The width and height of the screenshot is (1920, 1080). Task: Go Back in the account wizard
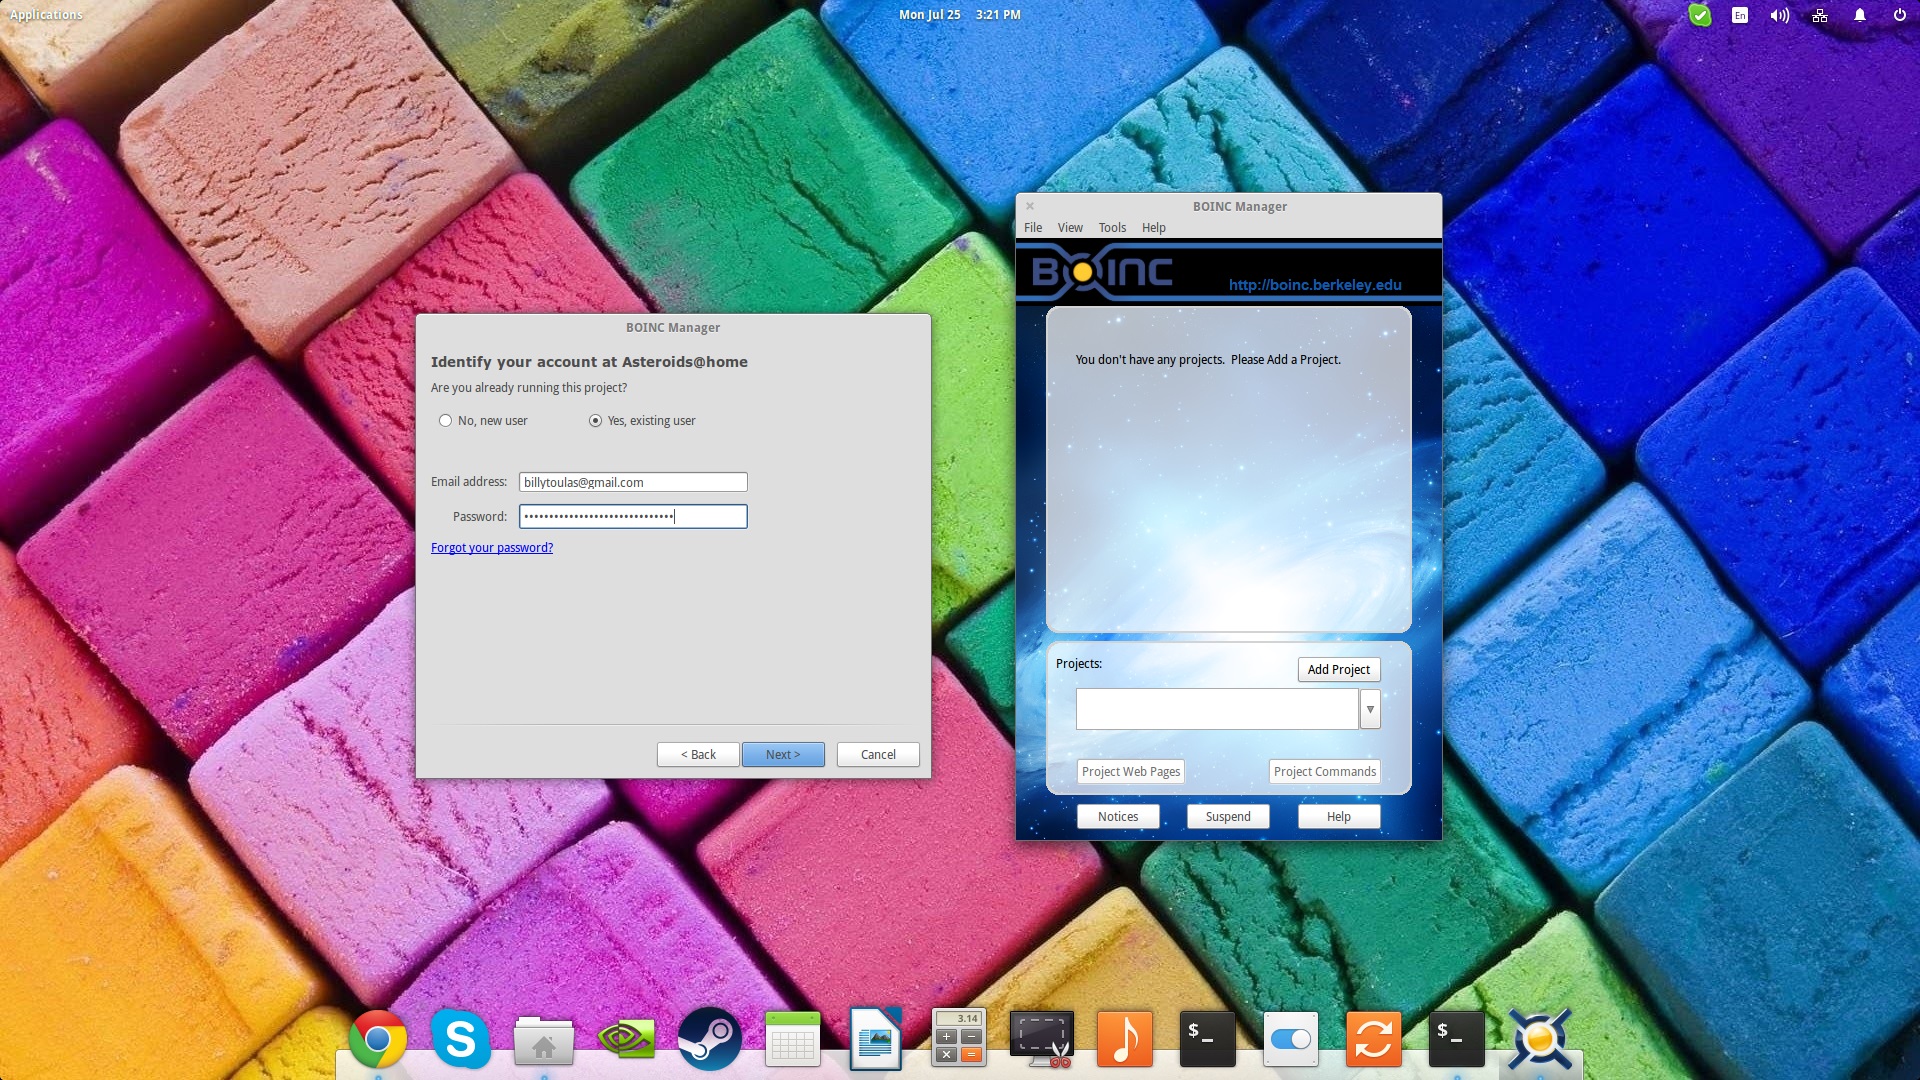tap(698, 755)
